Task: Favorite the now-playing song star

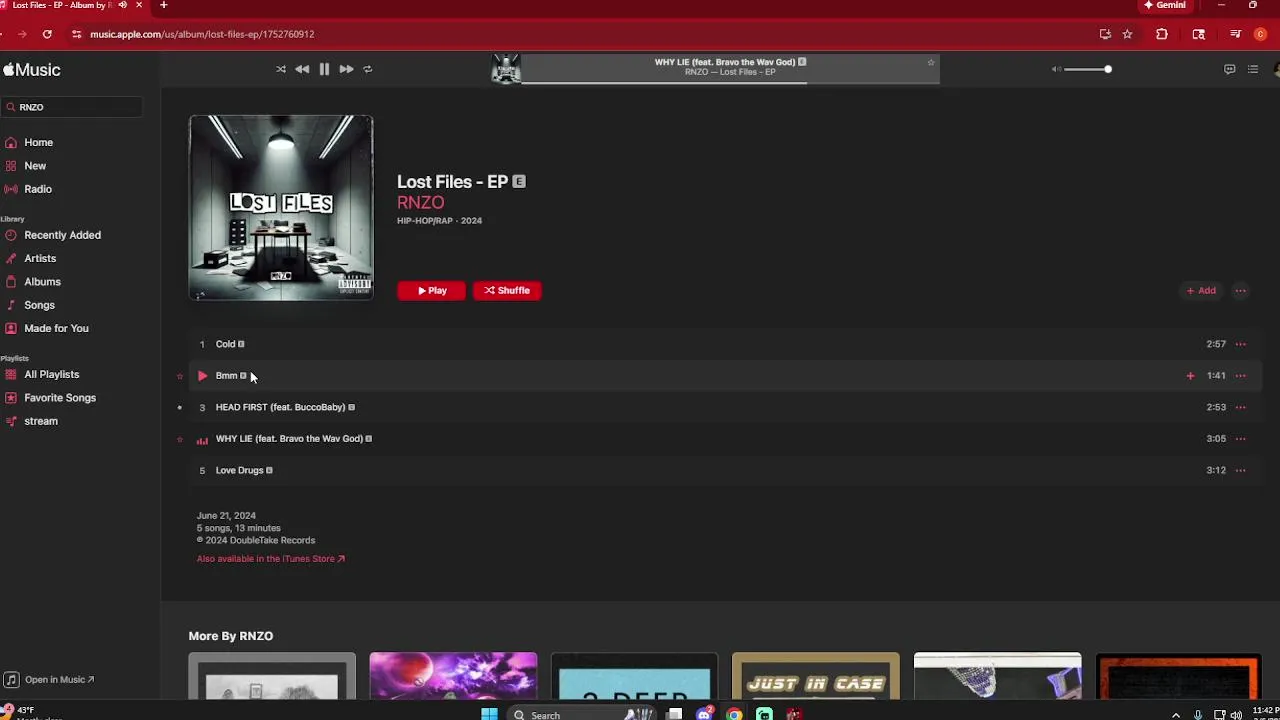Action: coord(931,62)
